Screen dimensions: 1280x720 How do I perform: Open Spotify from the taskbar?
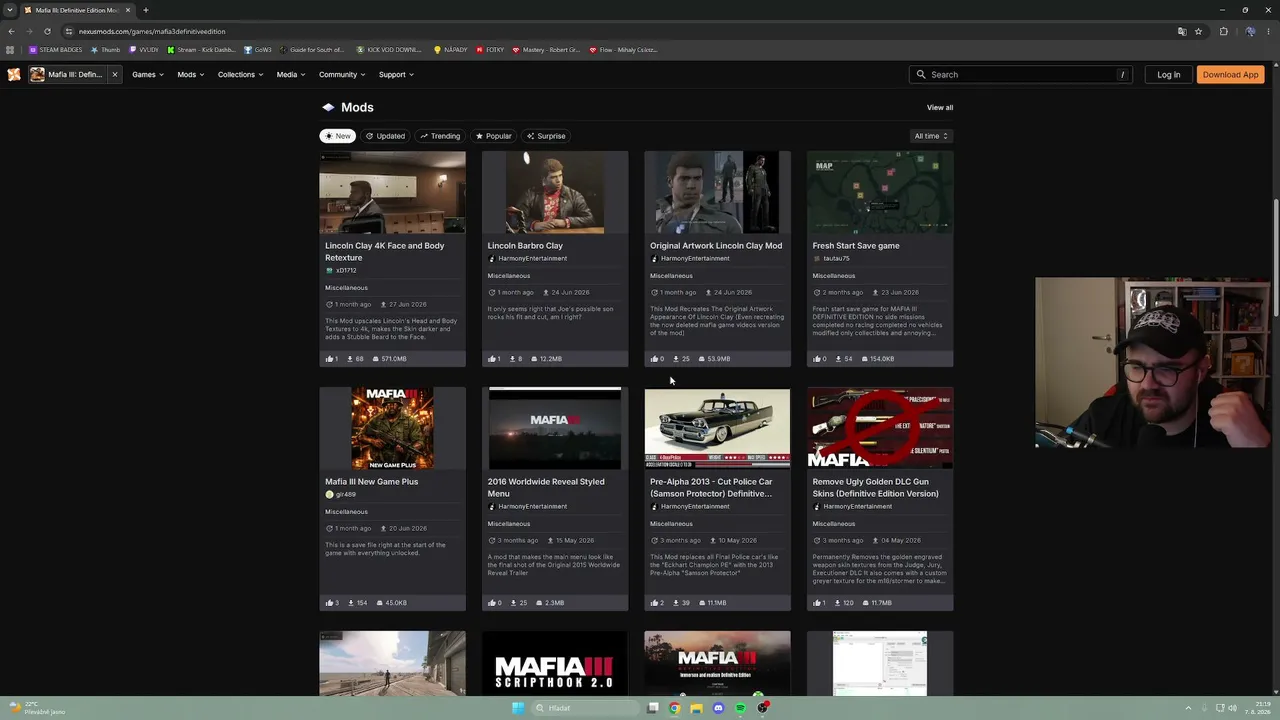click(740, 708)
